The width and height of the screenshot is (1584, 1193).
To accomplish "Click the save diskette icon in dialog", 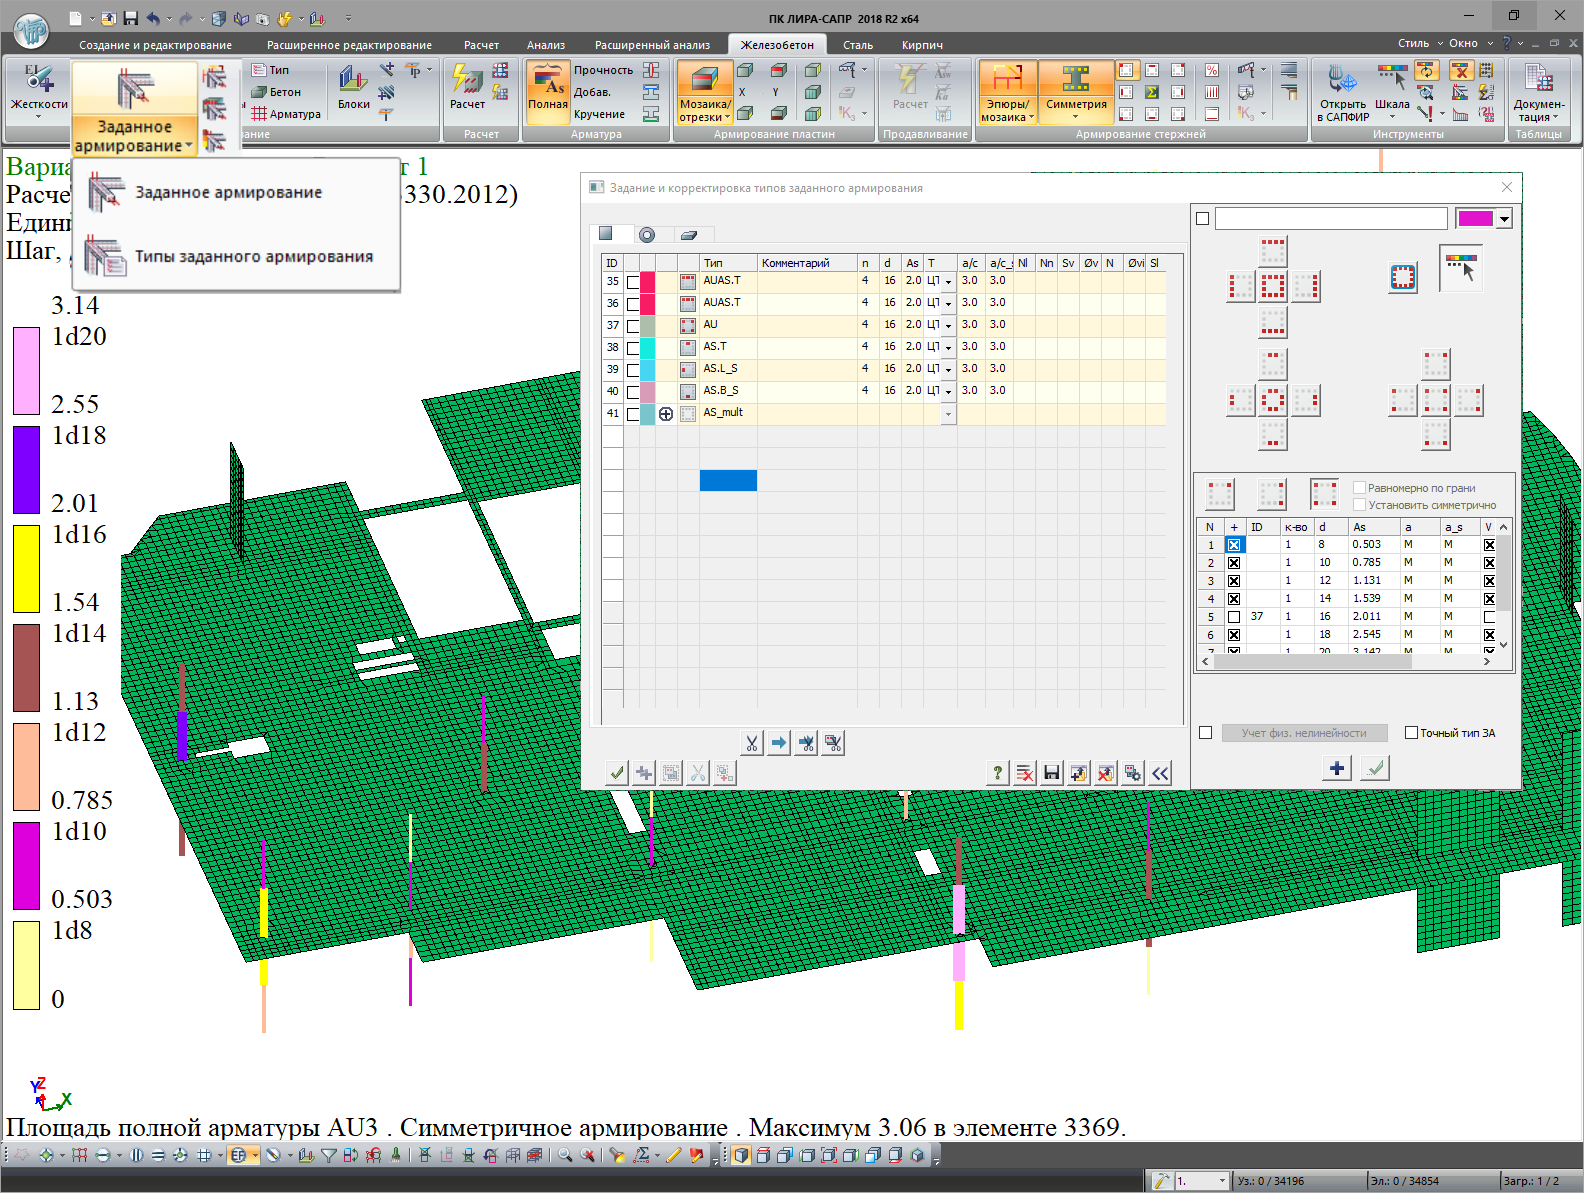I will point(1052,773).
